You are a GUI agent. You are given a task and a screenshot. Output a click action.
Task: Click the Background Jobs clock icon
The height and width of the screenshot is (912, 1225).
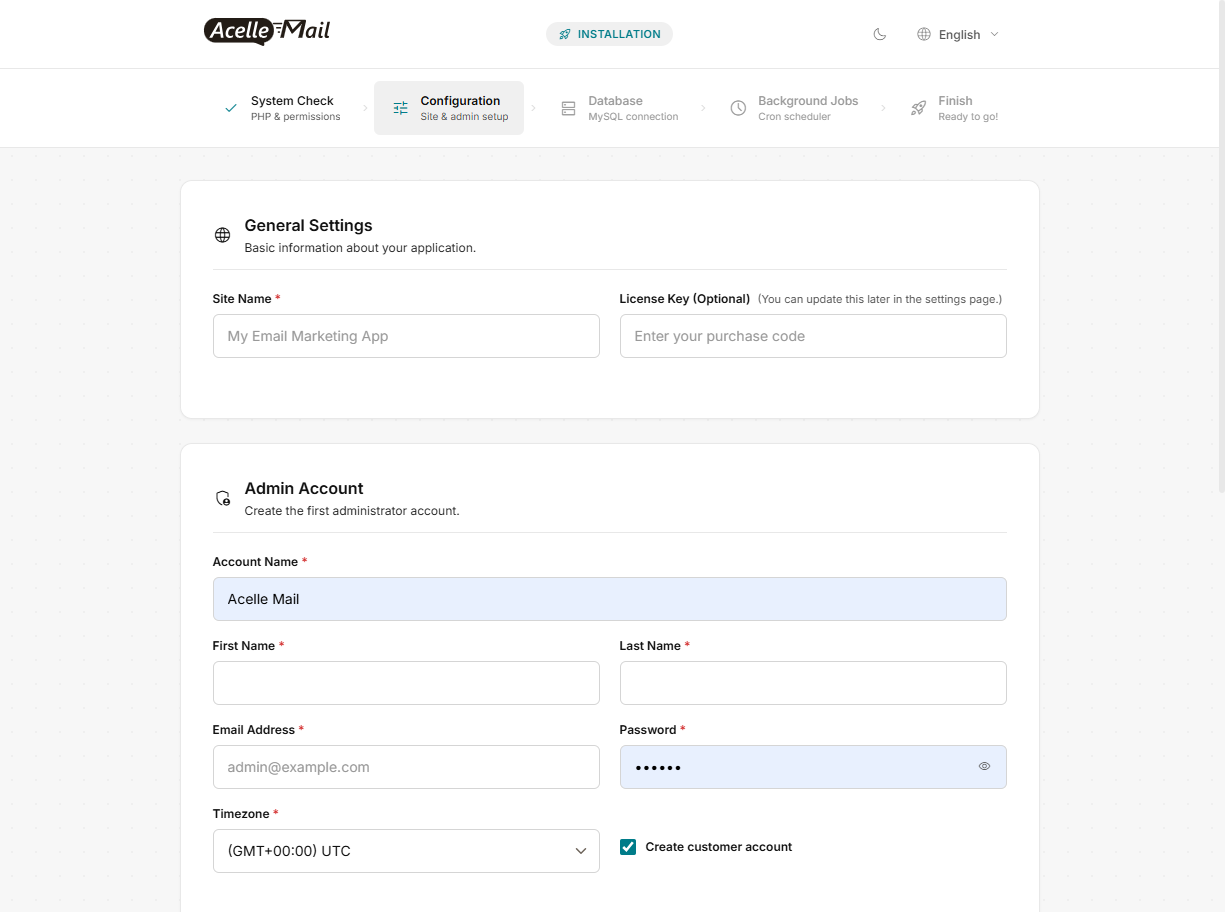pyautogui.click(x=738, y=108)
